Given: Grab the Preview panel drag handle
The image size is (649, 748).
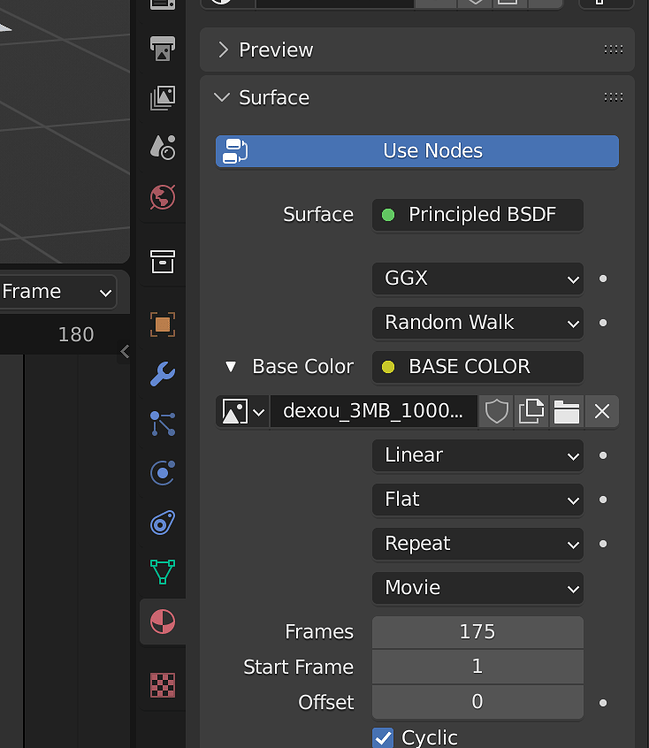Looking at the screenshot, I should (x=614, y=49).
